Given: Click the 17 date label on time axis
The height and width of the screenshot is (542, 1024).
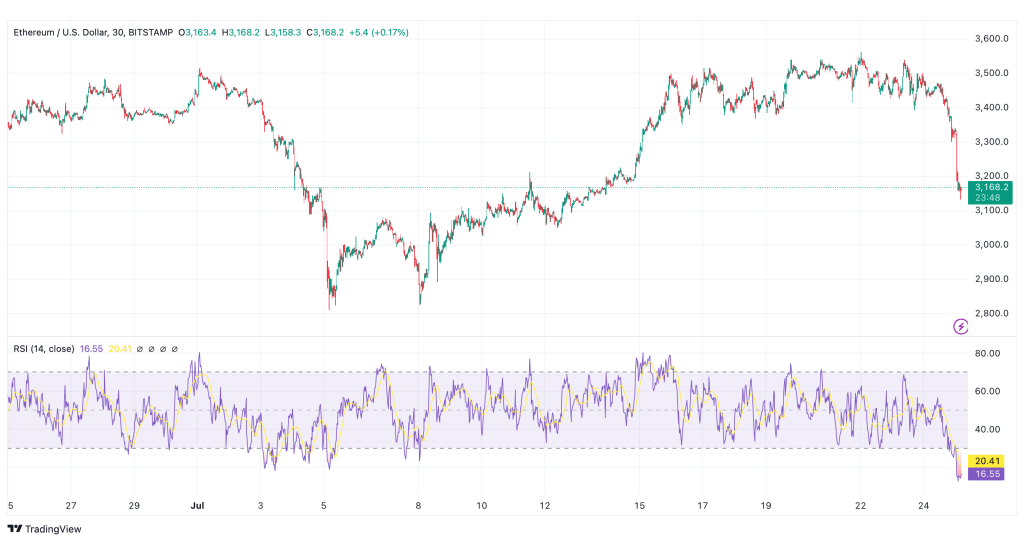Looking at the screenshot, I should coord(703,505).
